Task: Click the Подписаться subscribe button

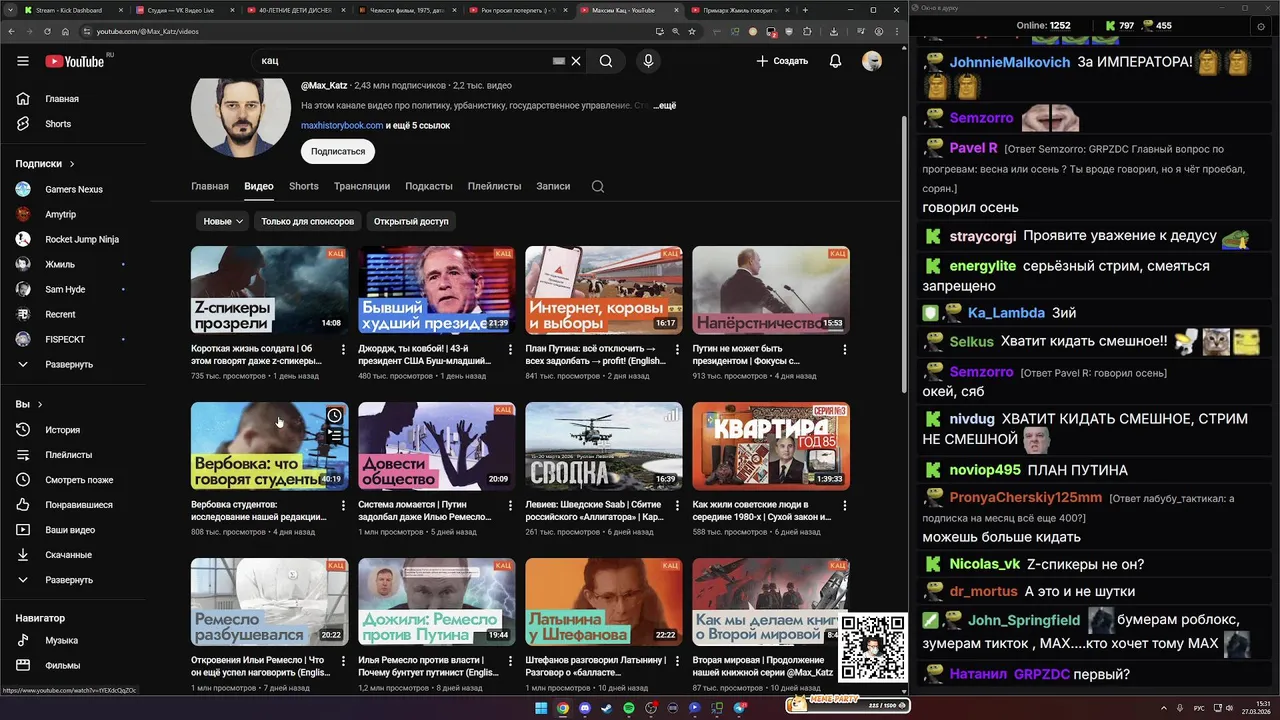Action: pos(338,151)
